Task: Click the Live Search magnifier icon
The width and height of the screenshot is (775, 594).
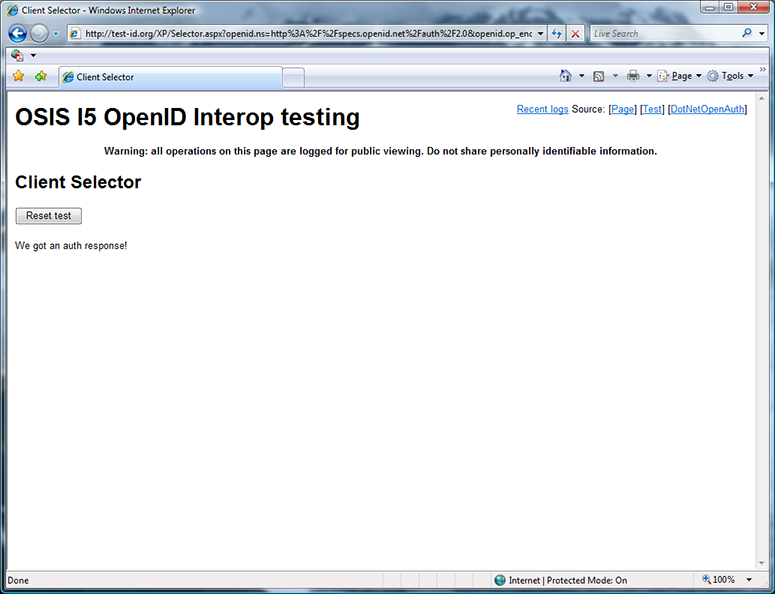Action: tap(747, 33)
